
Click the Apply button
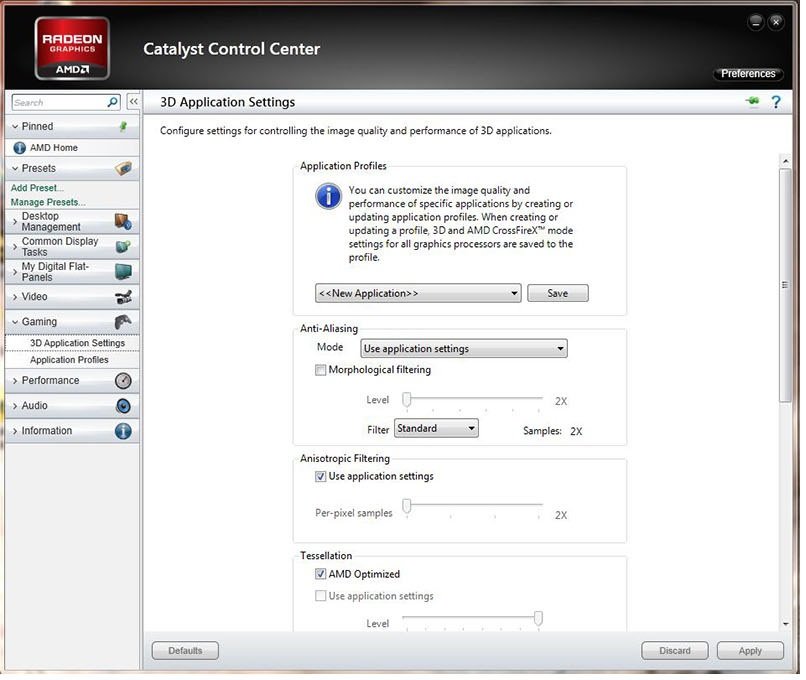click(750, 651)
